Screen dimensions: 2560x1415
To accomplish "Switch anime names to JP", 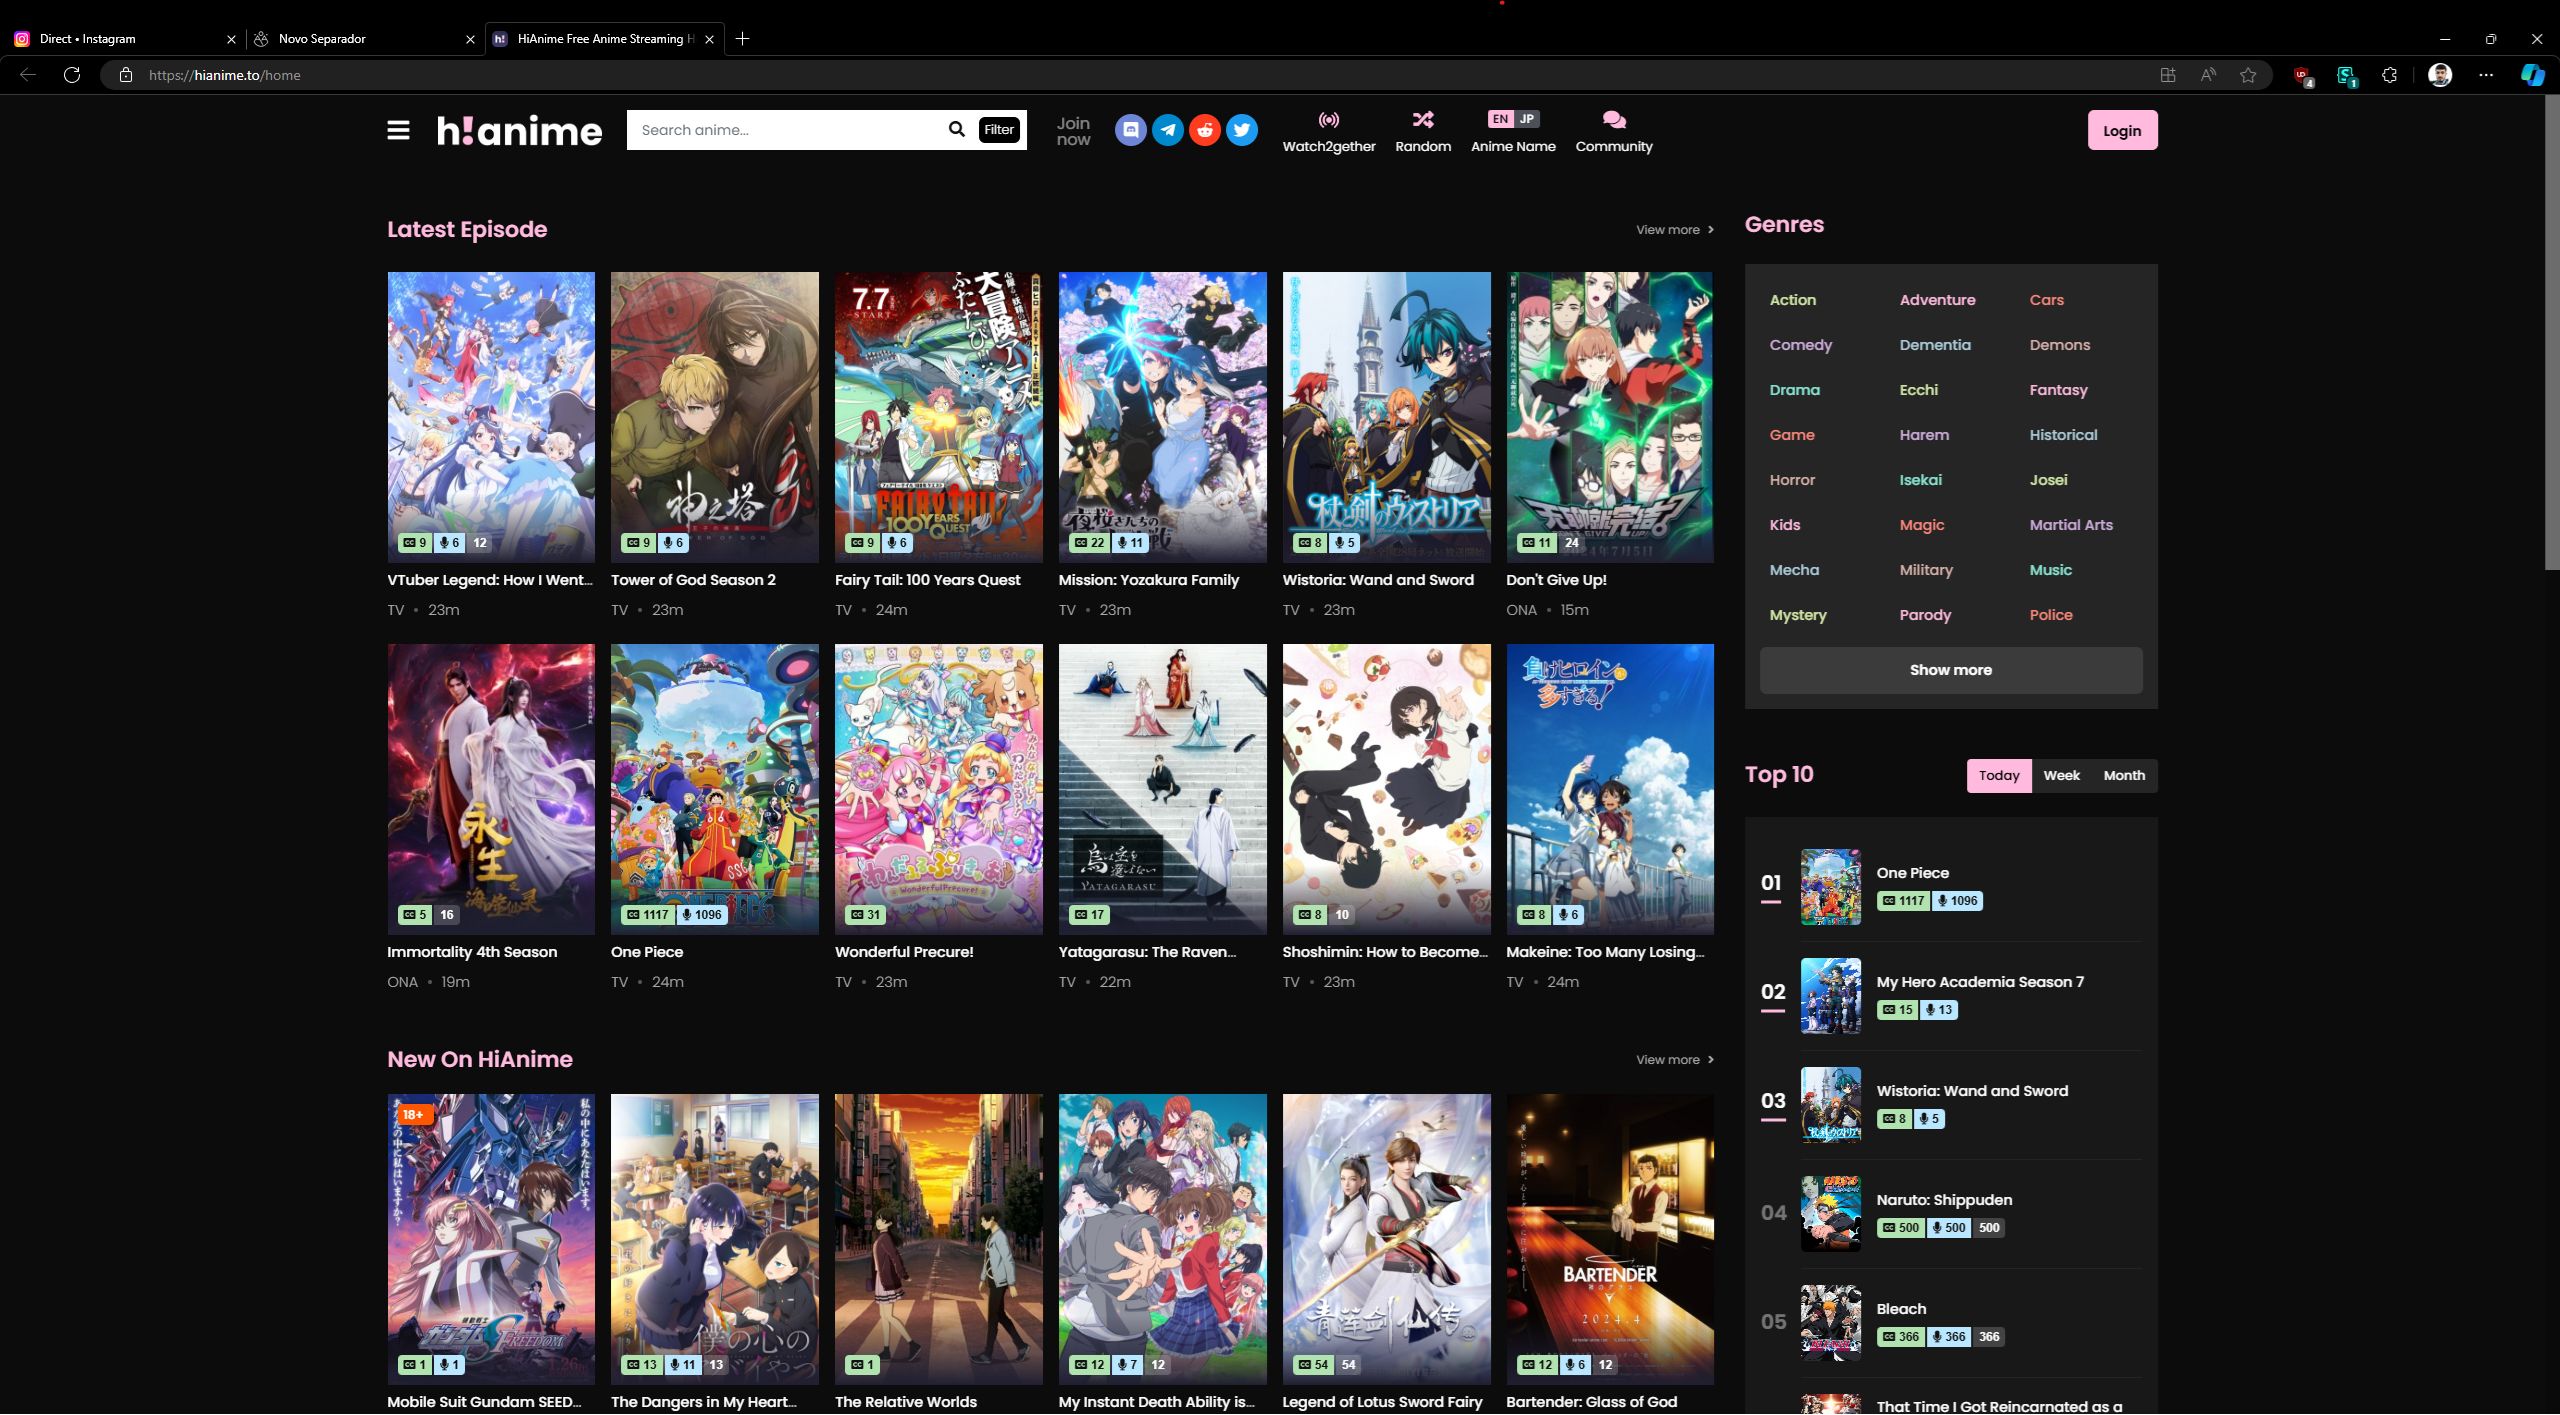I will point(1527,119).
